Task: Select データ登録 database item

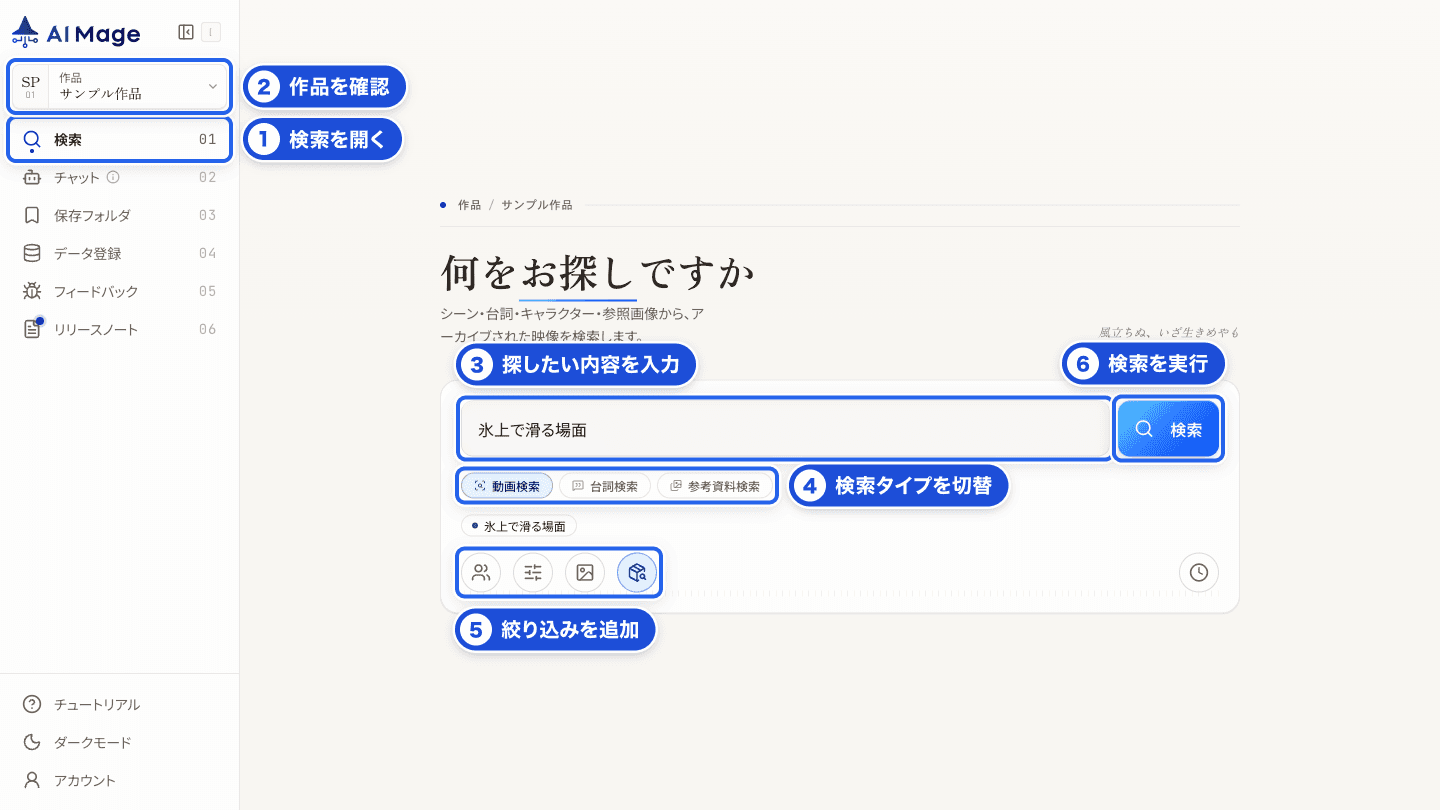Action: 120,254
